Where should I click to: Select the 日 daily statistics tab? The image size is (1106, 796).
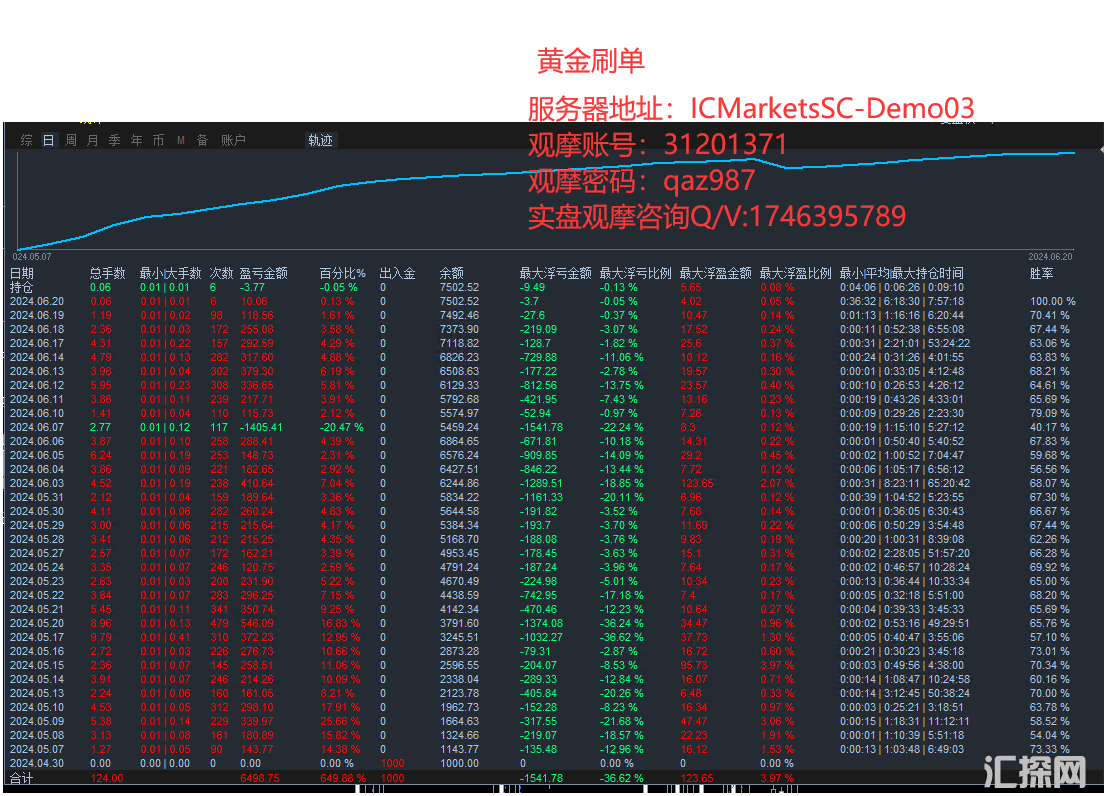coord(48,141)
